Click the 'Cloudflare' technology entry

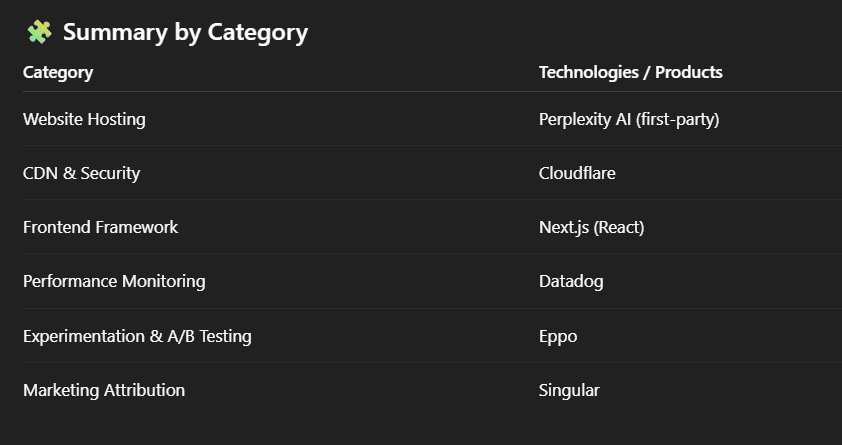[x=577, y=173]
